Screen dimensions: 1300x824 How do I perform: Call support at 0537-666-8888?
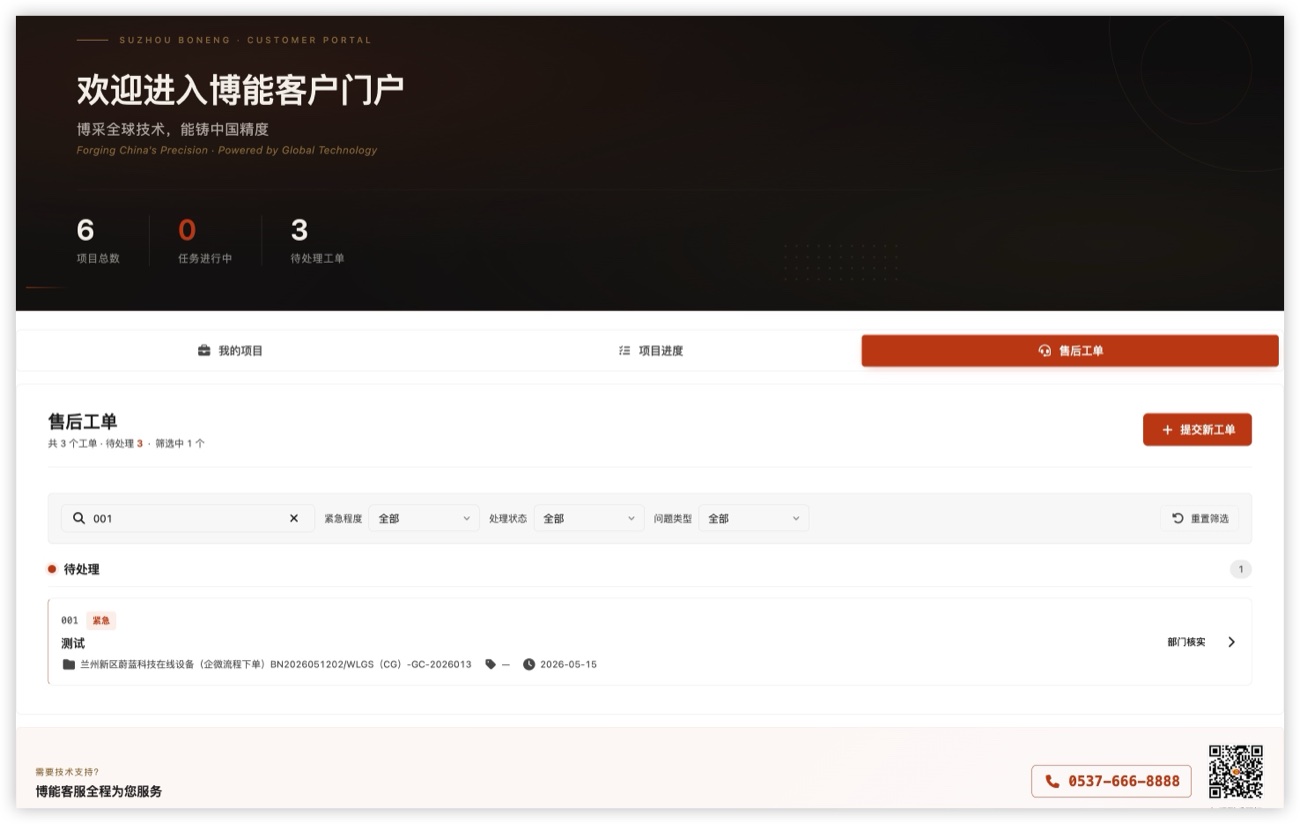tap(1111, 781)
